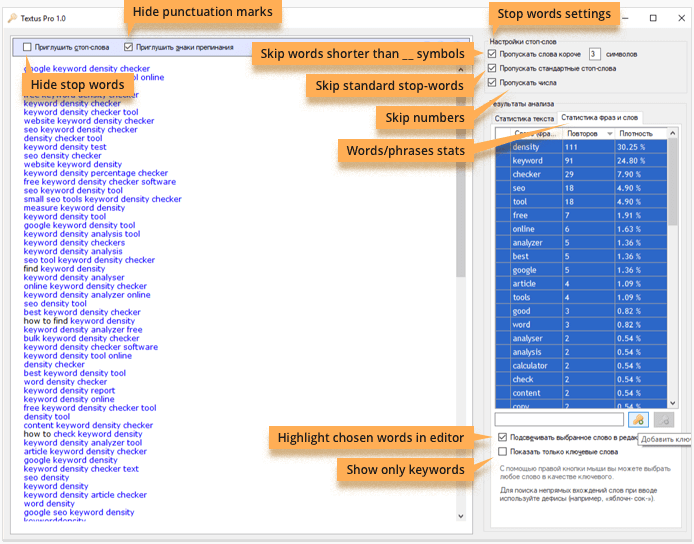The width and height of the screenshot is (694, 544).
Task: Click the greyed-out remove keyword button
Action: (x=663, y=420)
